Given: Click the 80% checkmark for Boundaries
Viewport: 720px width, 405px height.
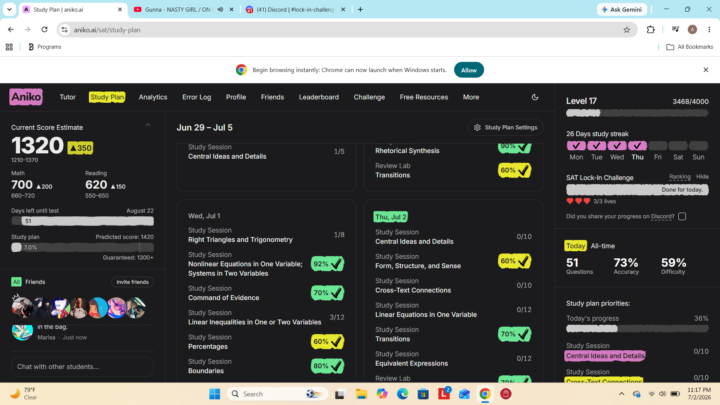Looking at the screenshot, I should tap(327, 366).
